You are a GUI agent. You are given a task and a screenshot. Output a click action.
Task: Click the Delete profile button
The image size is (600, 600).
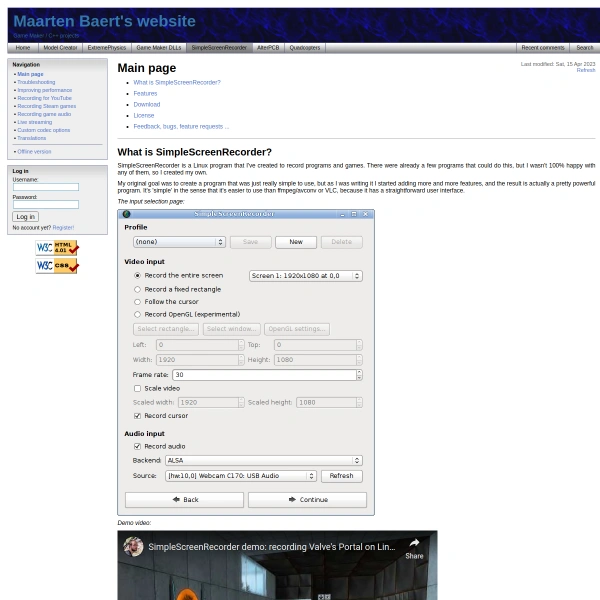click(342, 242)
